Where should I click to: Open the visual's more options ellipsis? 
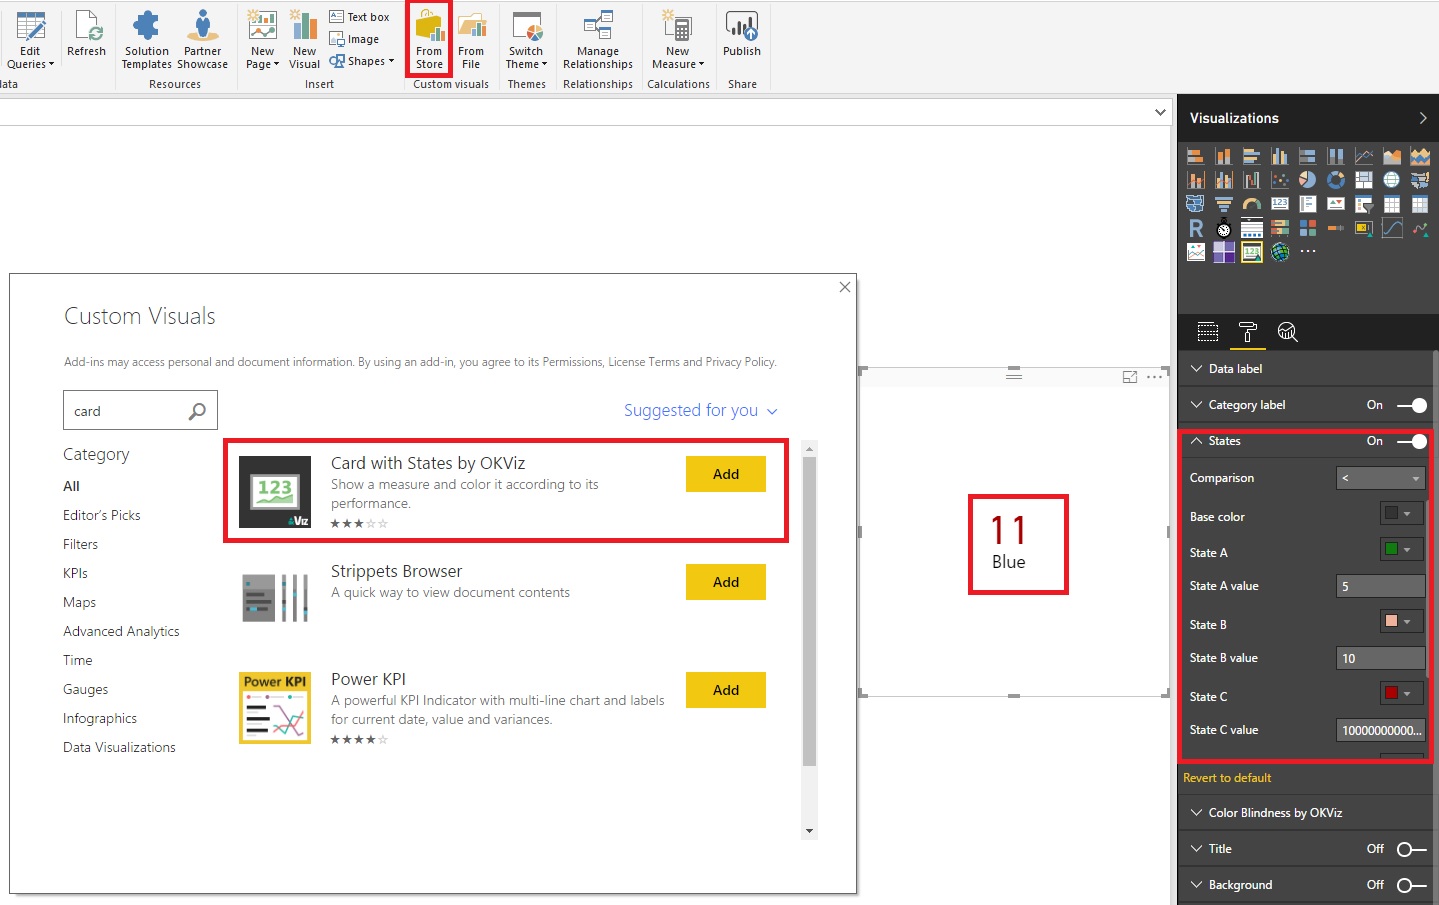click(1154, 377)
